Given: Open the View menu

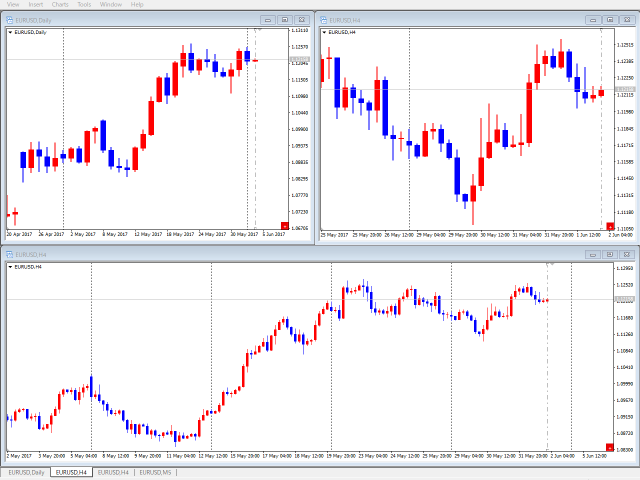Looking at the screenshot, I should [13, 4].
